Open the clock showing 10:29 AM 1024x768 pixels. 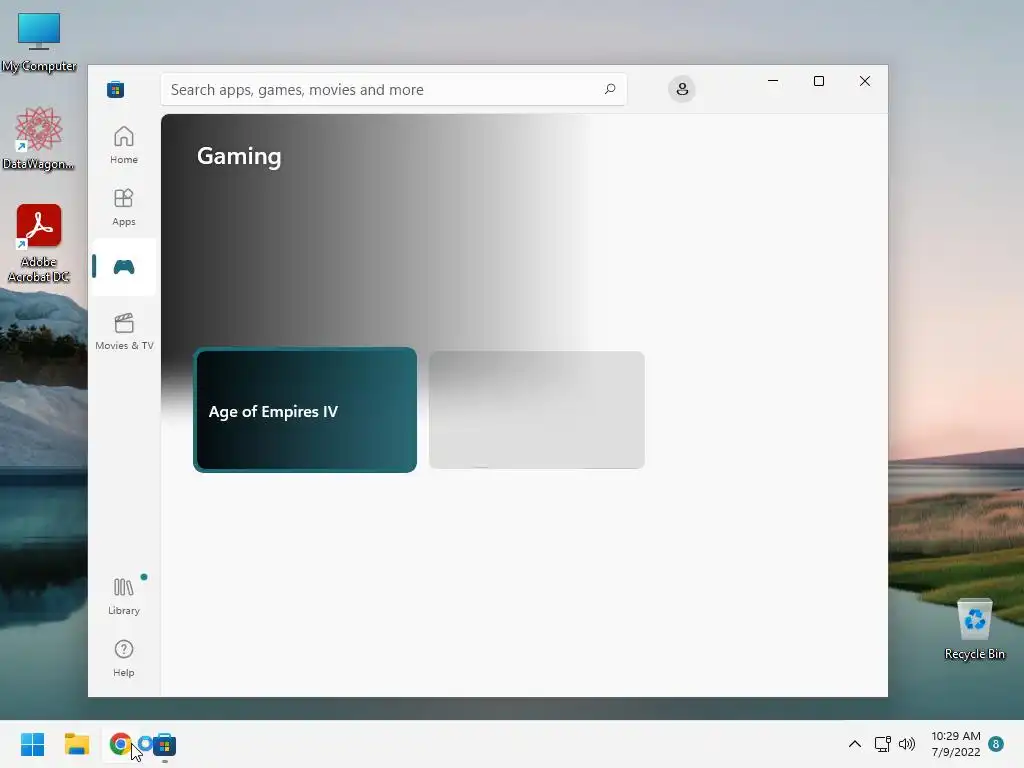pos(955,744)
